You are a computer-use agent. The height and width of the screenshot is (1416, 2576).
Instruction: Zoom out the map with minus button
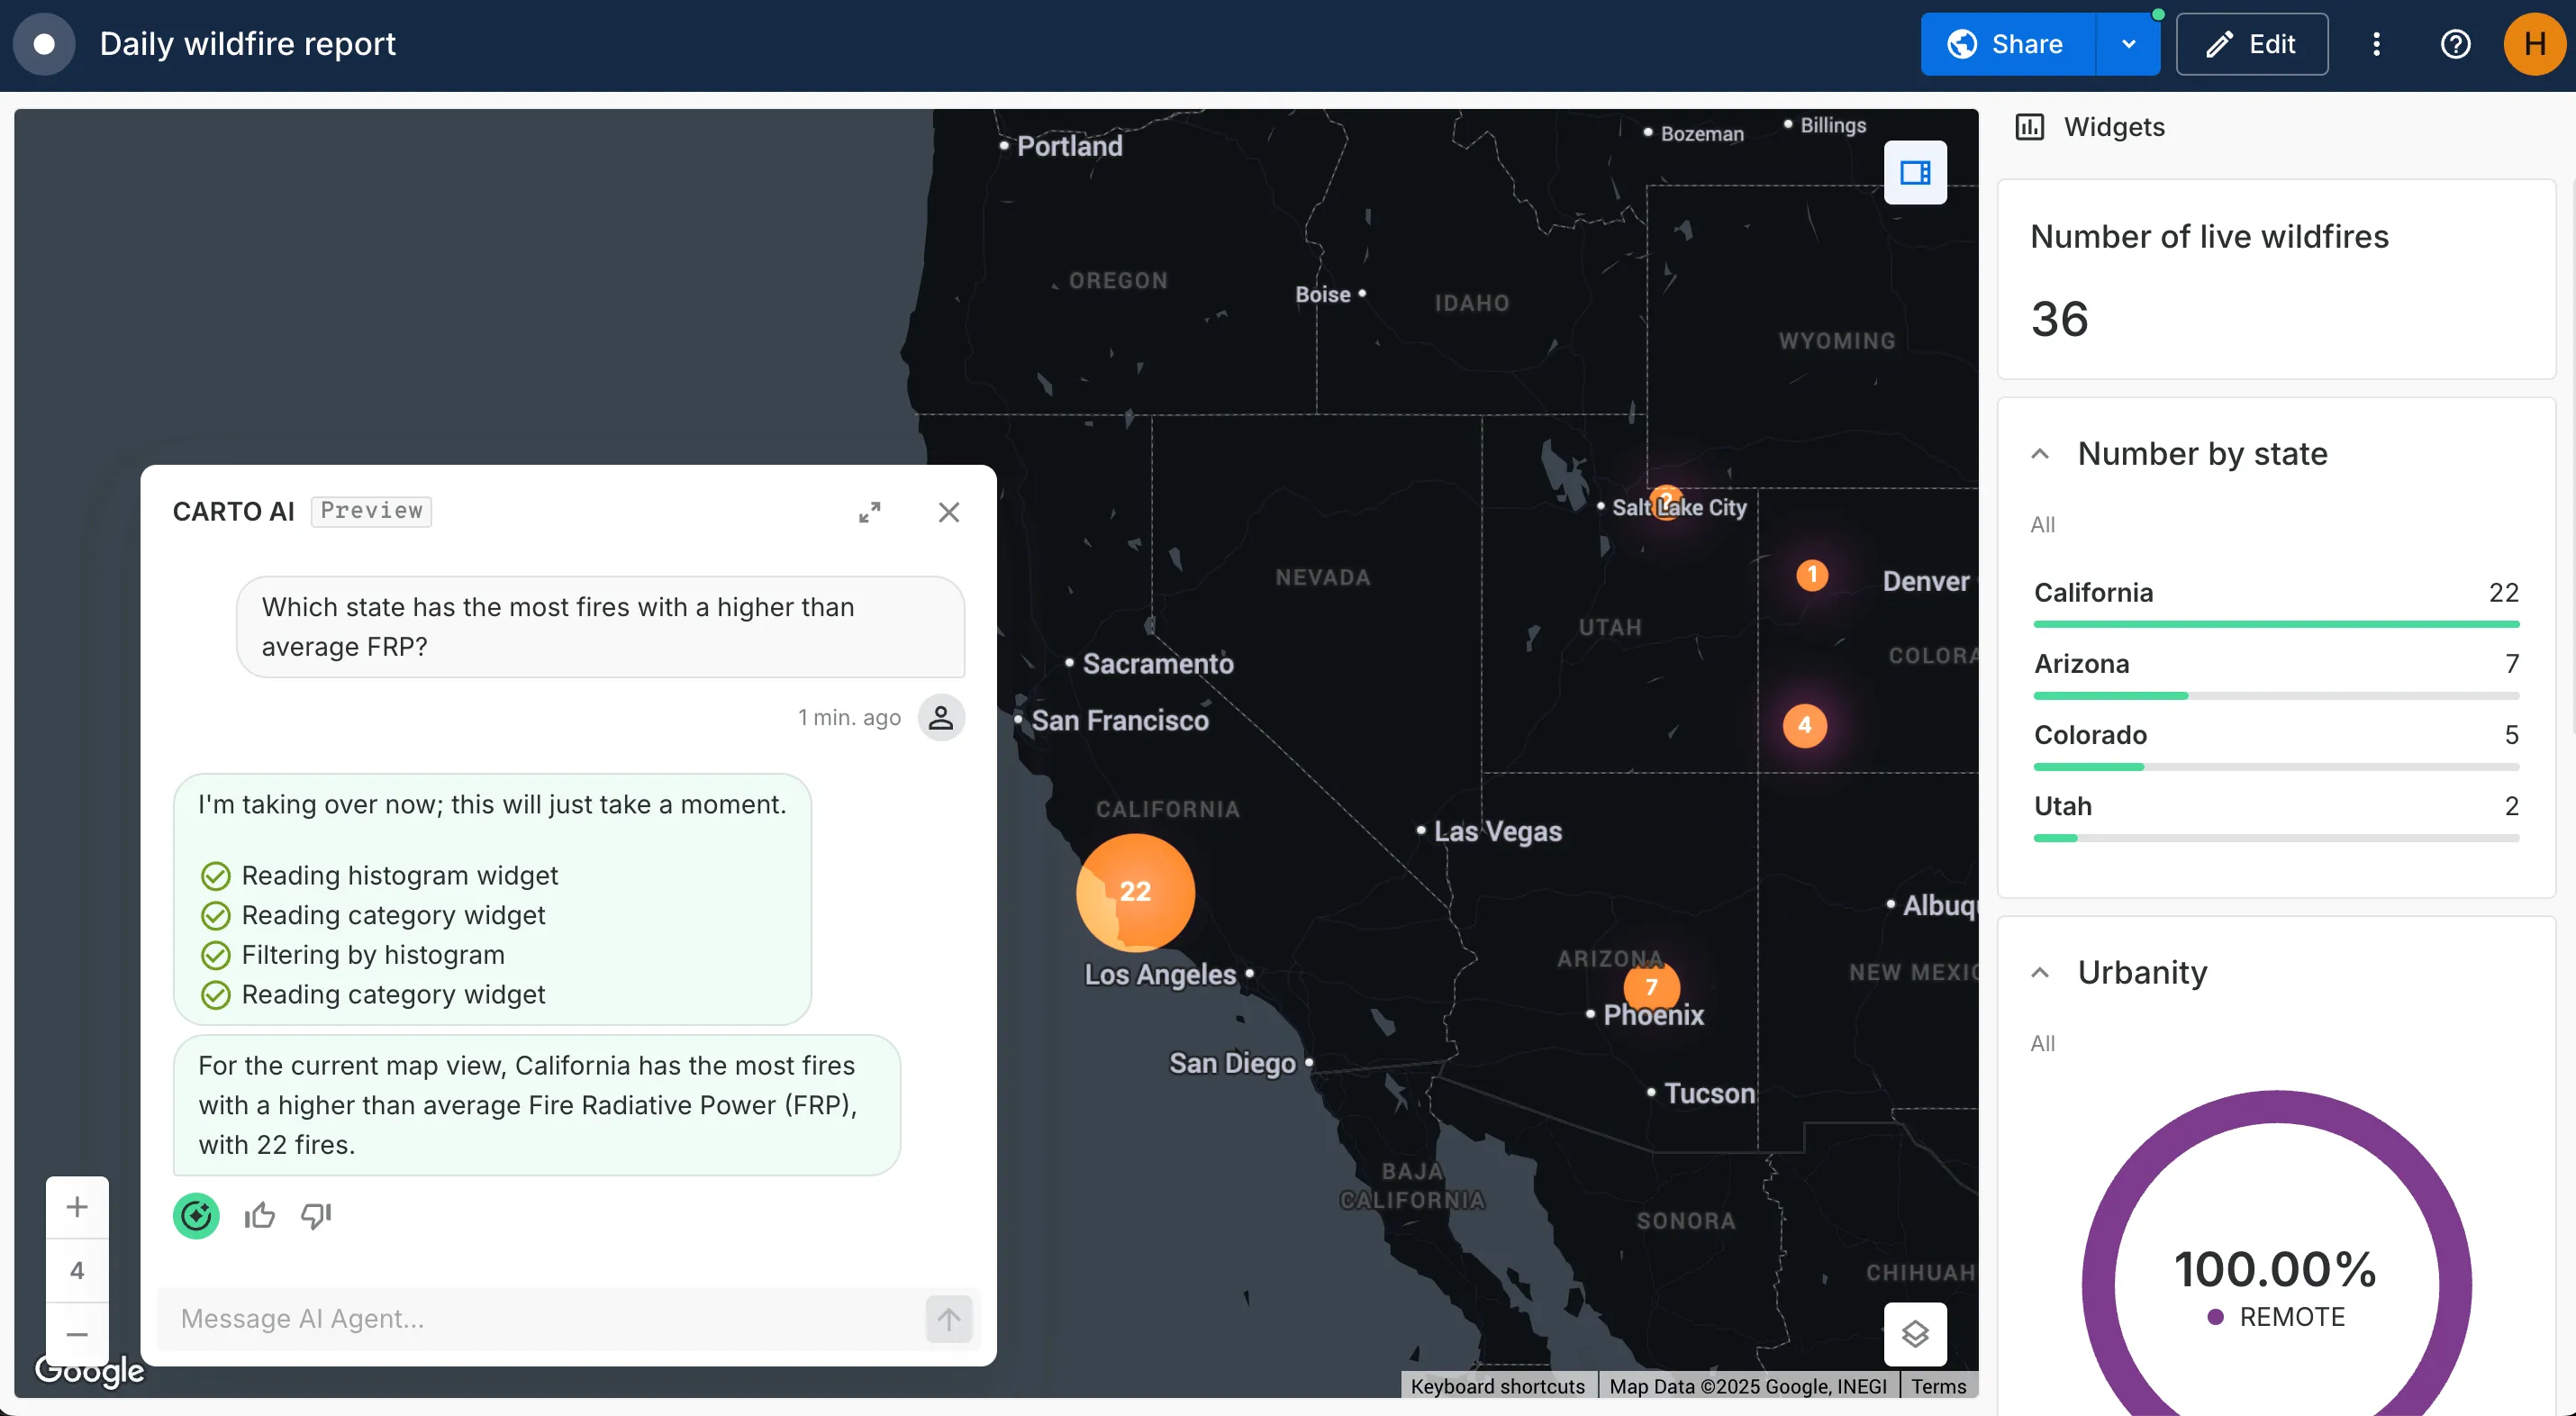(77, 1333)
